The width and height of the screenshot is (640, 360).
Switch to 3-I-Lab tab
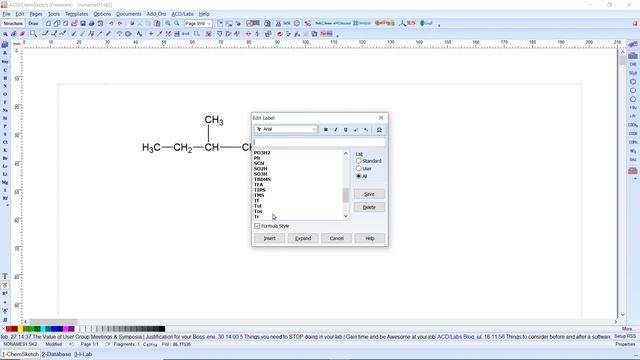[x=83, y=354]
